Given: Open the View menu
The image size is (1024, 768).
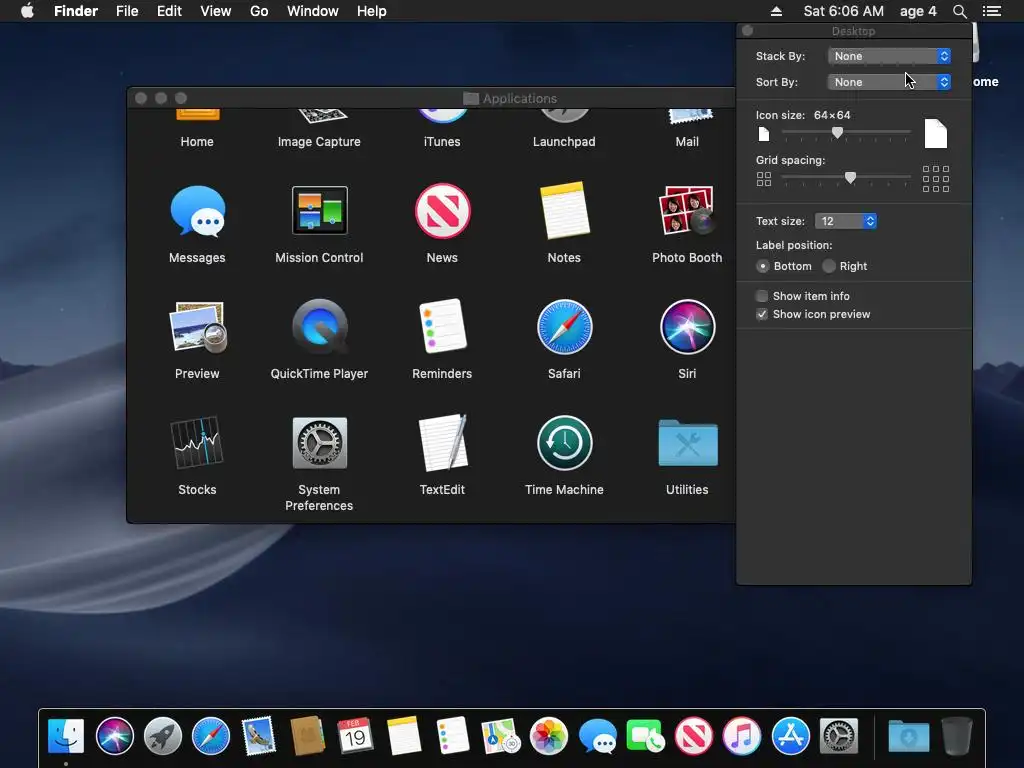Looking at the screenshot, I should click(216, 11).
